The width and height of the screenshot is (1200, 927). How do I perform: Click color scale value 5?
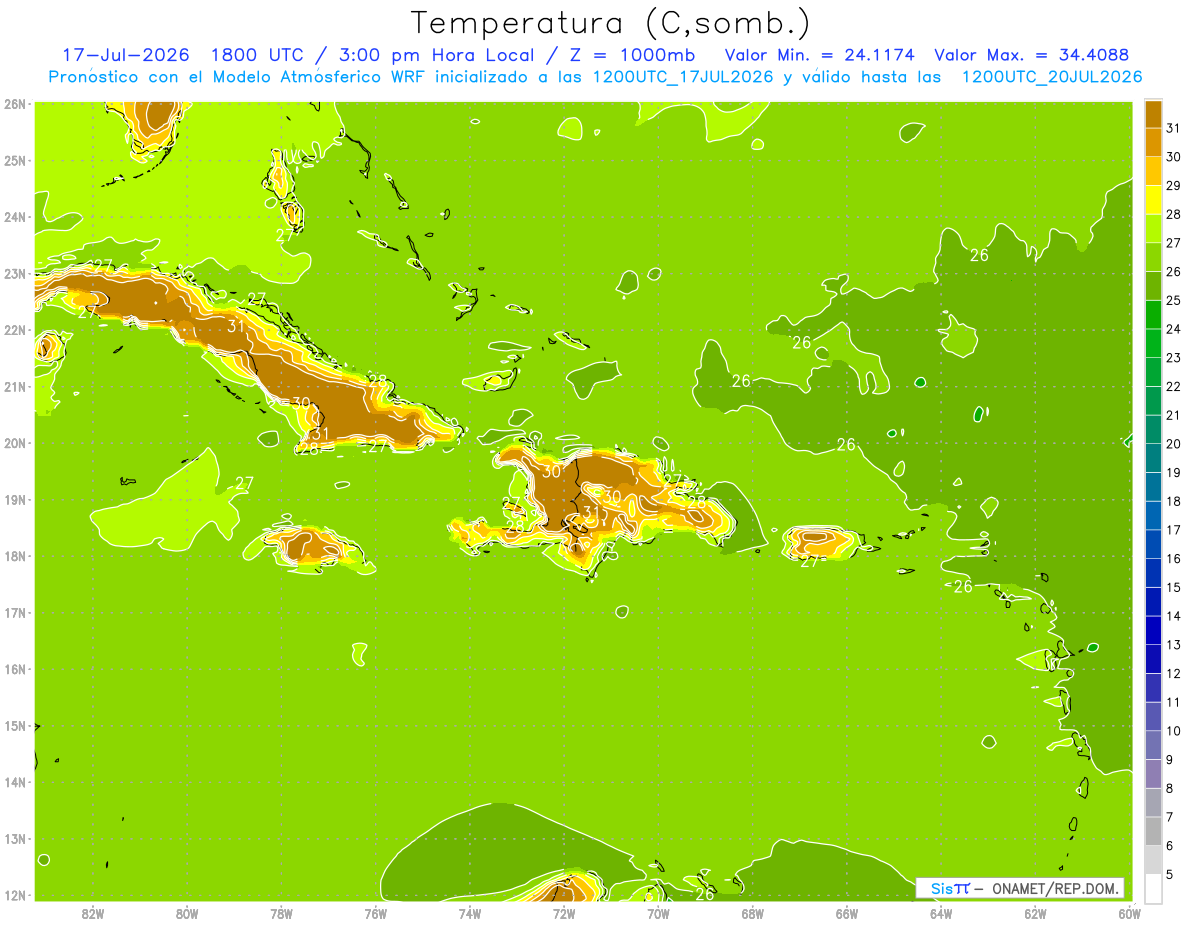1171,874
